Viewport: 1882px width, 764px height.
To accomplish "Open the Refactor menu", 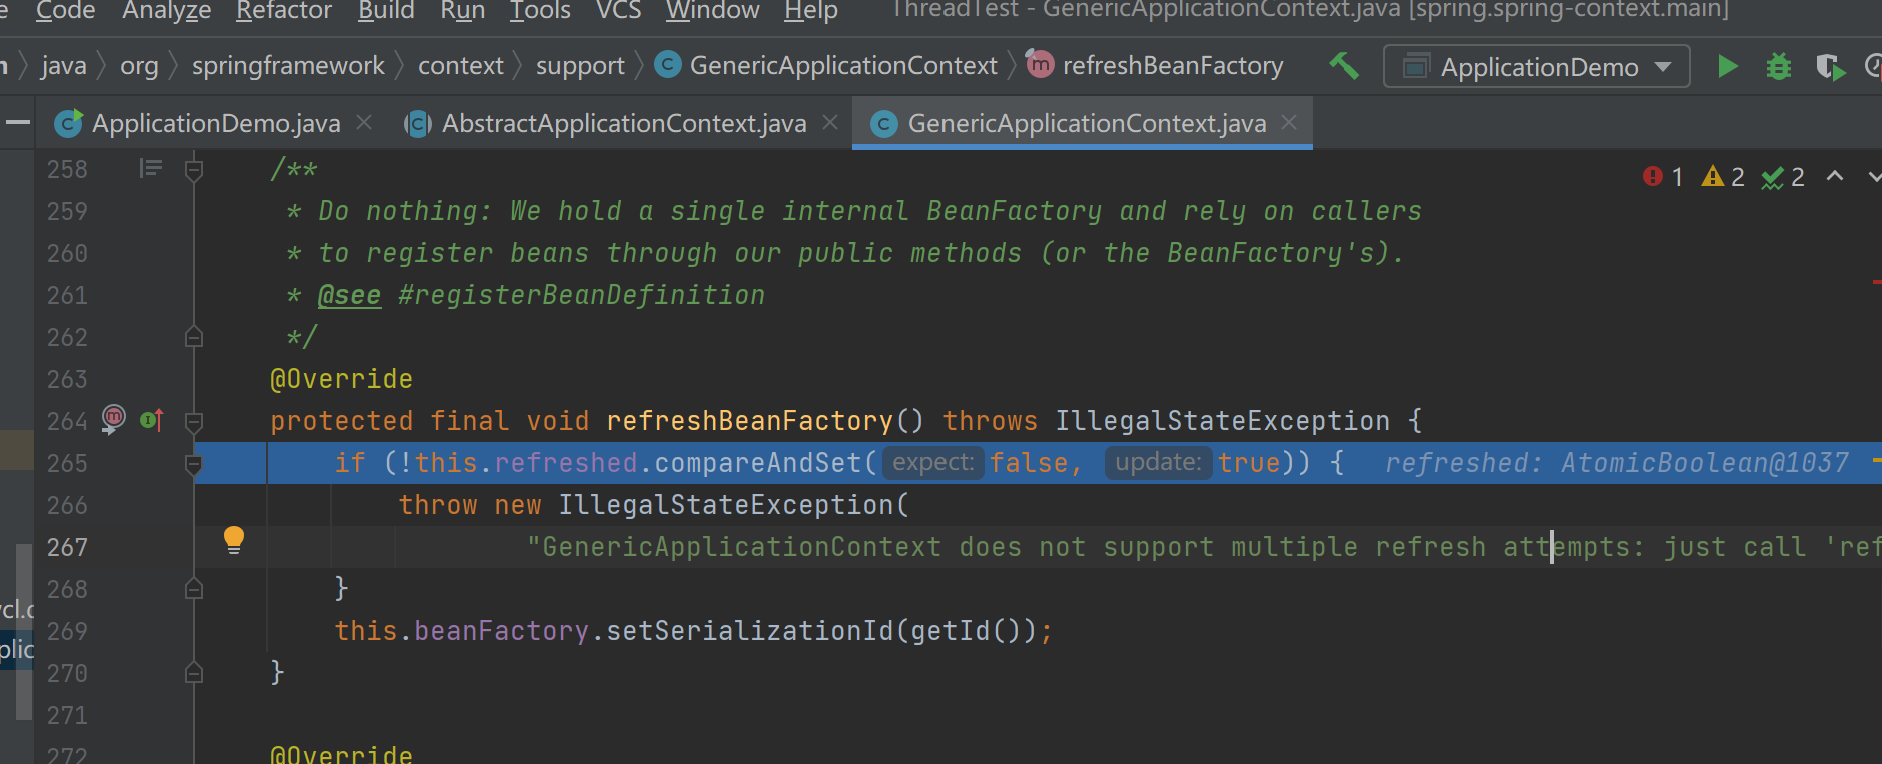I will click(x=284, y=10).
